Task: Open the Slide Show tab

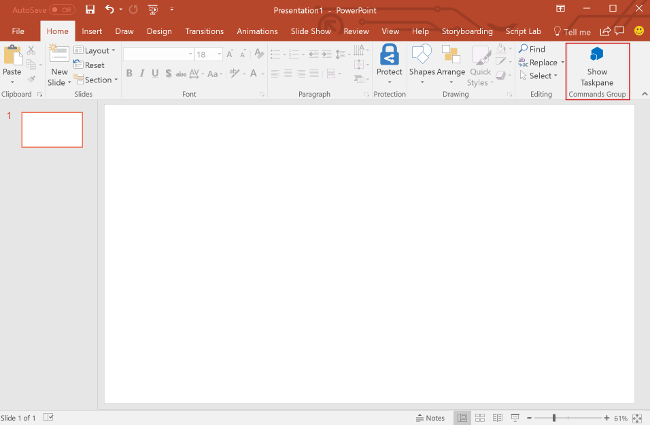Action: click(x=310, y=31)
